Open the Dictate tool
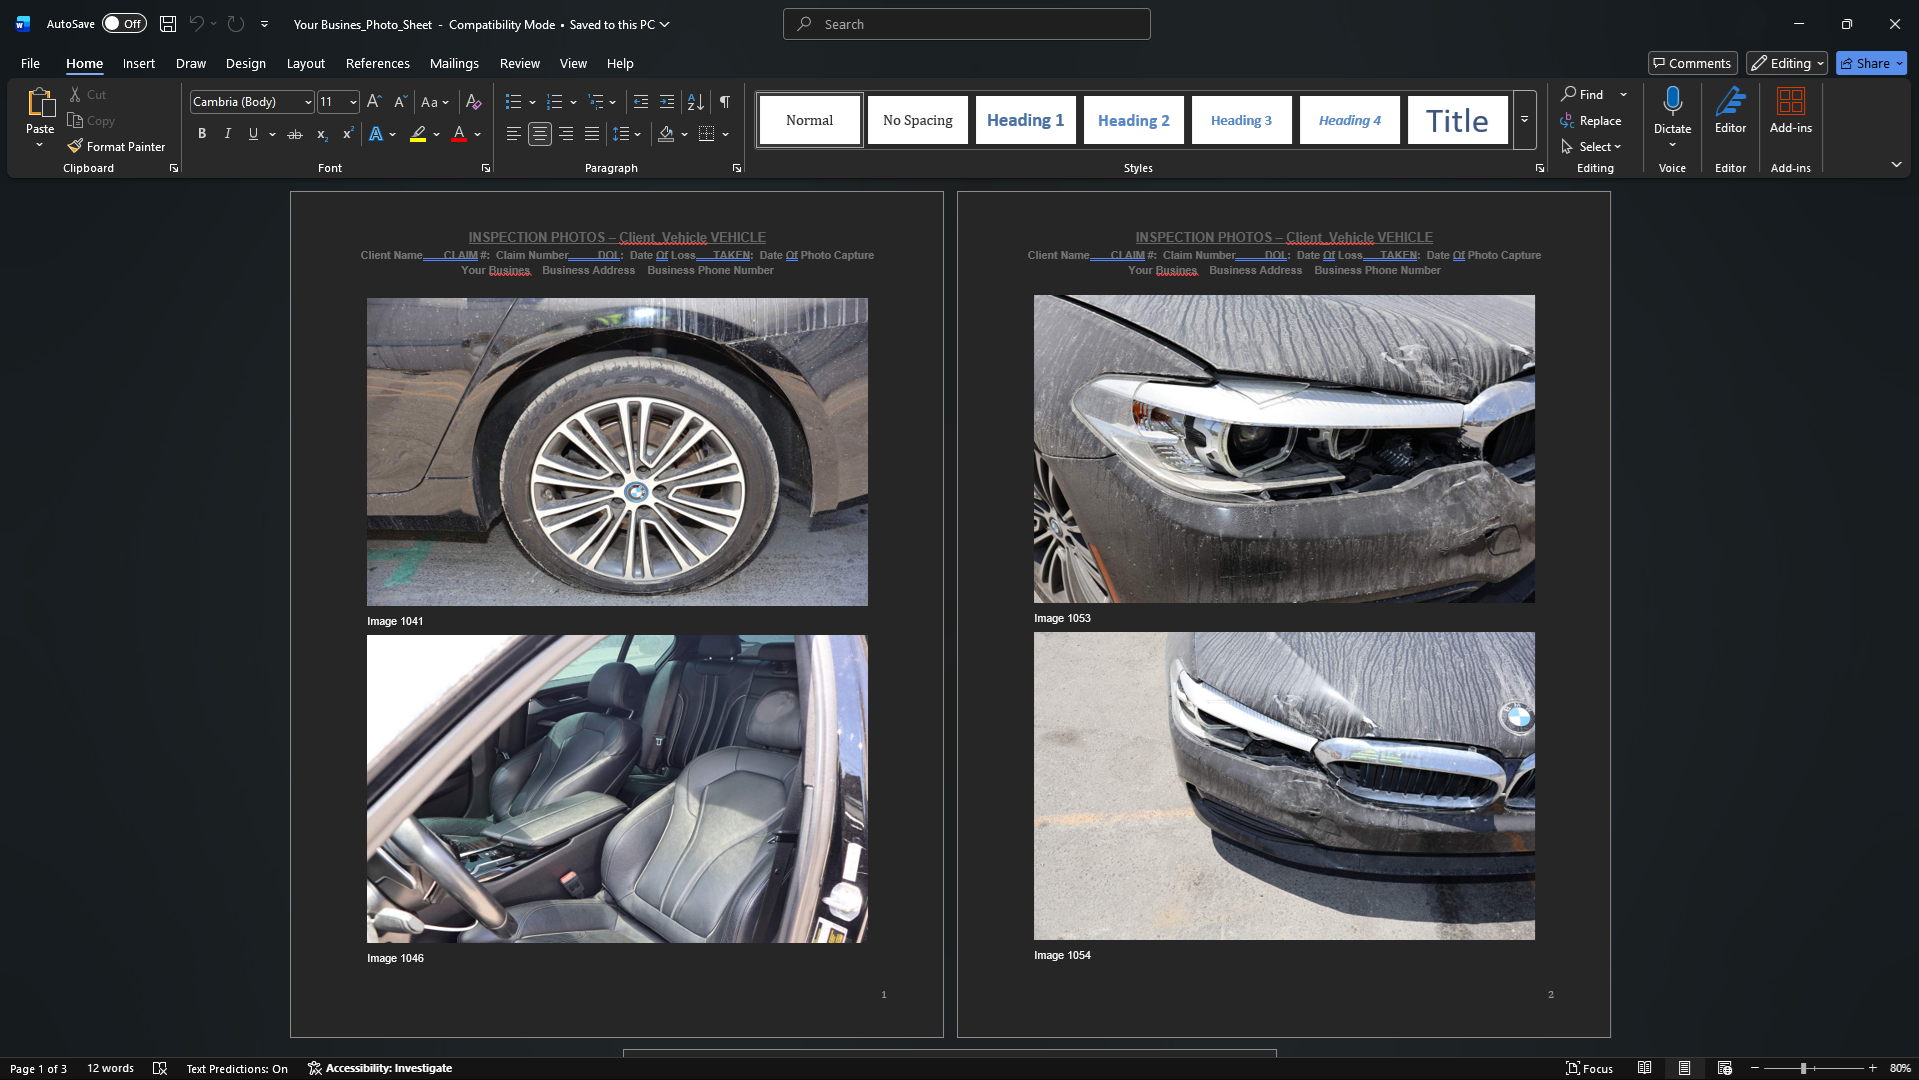The image size is (1919, 1080). (1672, 112)
